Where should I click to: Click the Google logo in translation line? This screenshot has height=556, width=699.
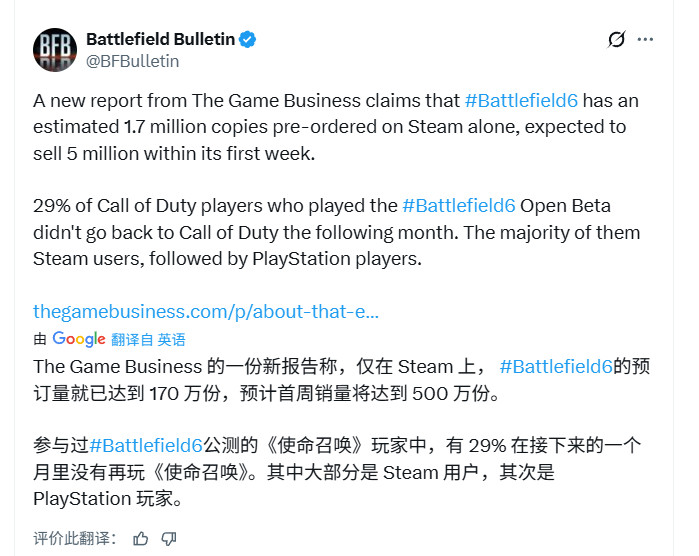click(79, 339)
